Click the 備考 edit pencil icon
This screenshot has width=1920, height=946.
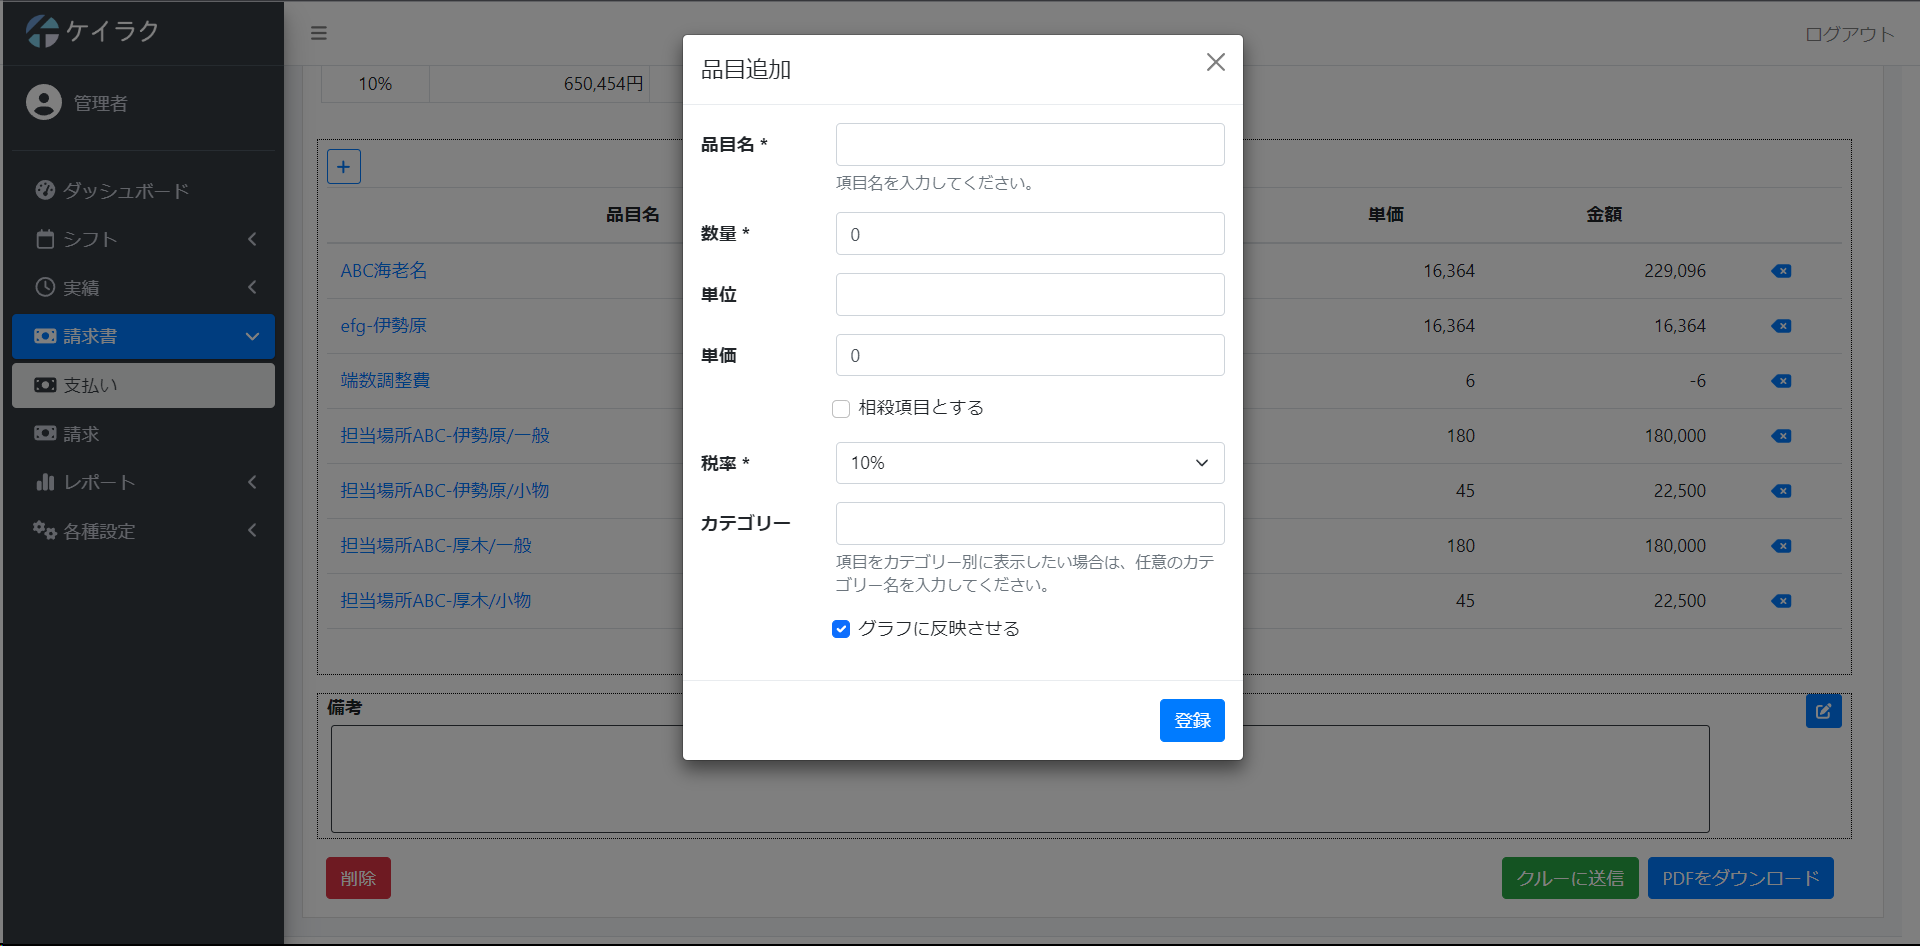coord(1824,711)
